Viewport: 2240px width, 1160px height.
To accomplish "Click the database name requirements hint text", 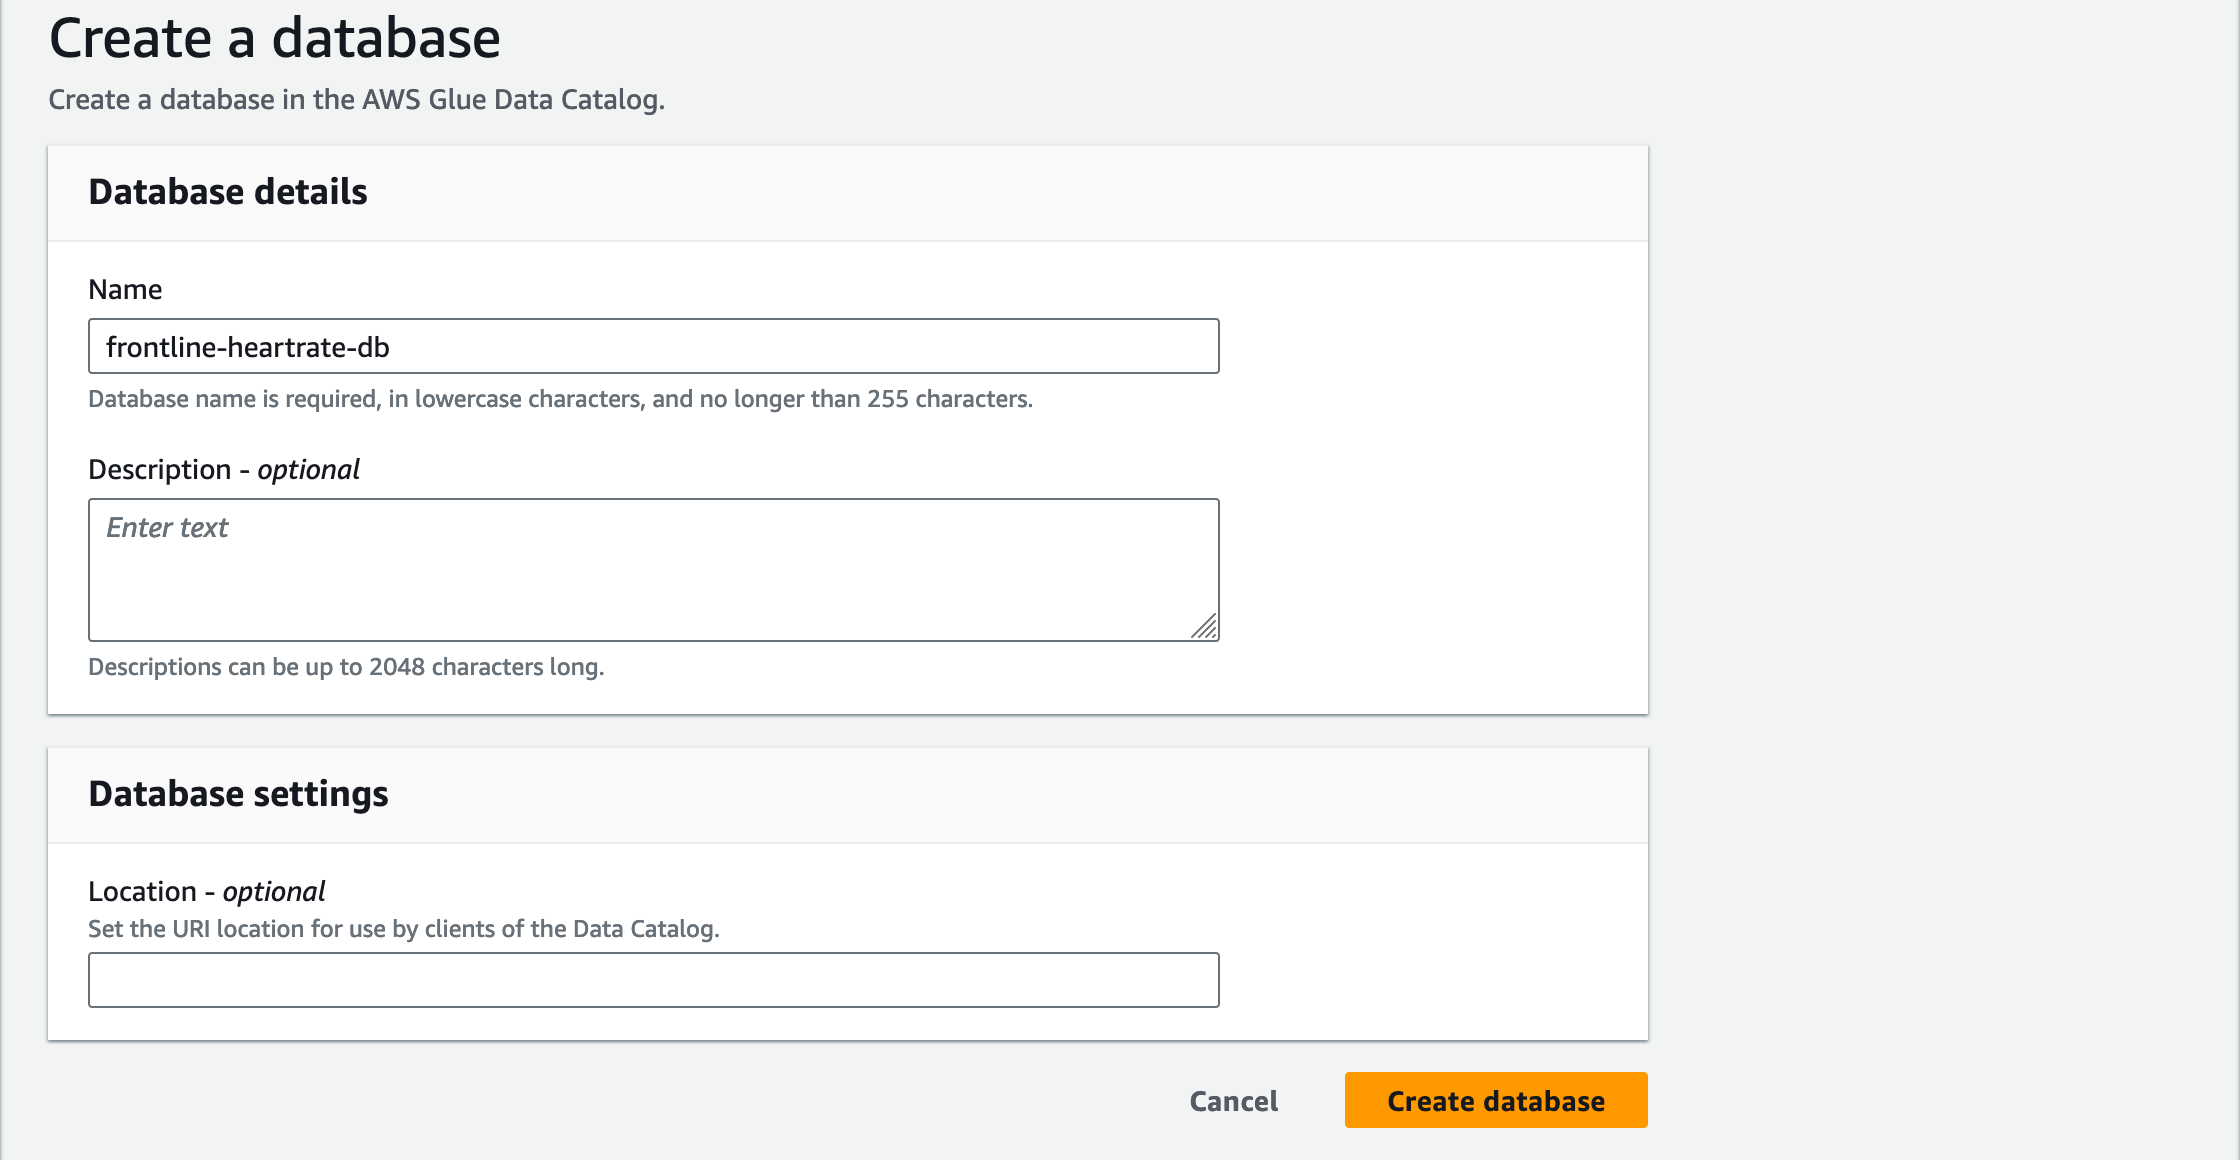I will [x=560, y=399].
